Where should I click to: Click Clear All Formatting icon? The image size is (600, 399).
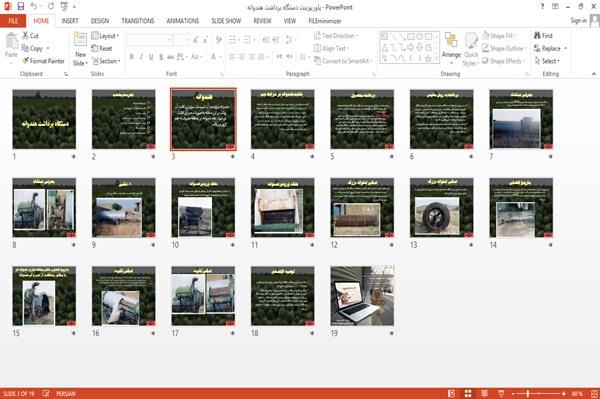tap(219, 39)
